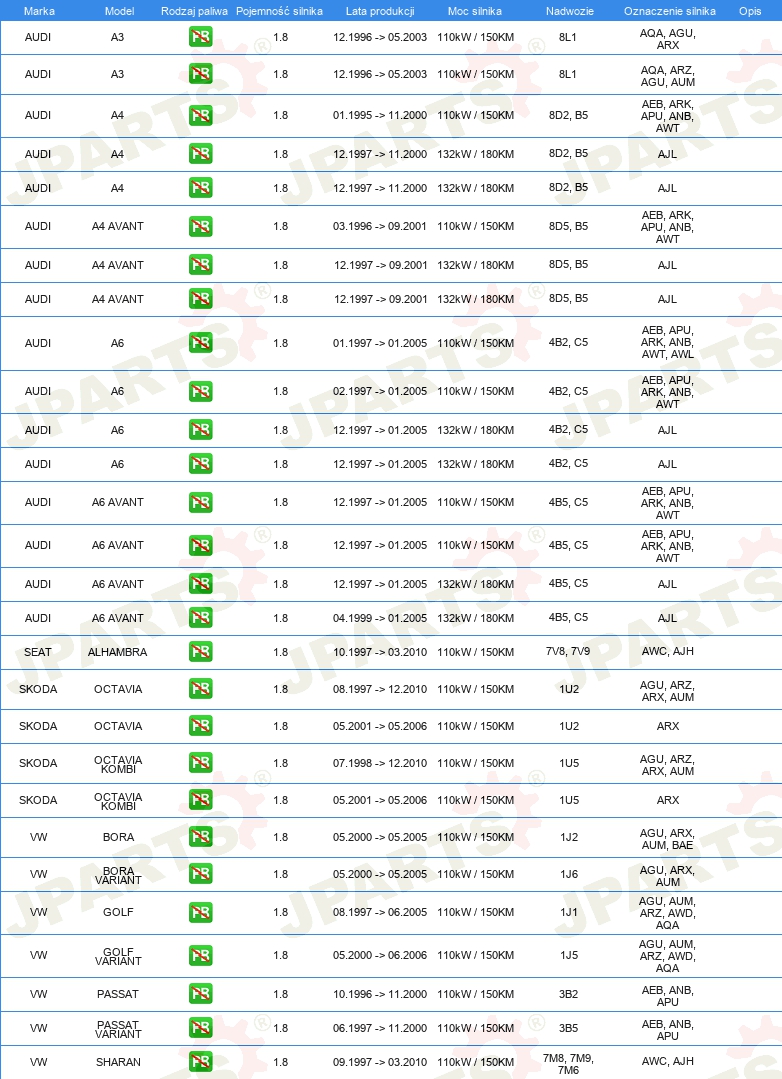
Task: Select date range '08.1997 -> 06.2005'
Action: point(380,912)
